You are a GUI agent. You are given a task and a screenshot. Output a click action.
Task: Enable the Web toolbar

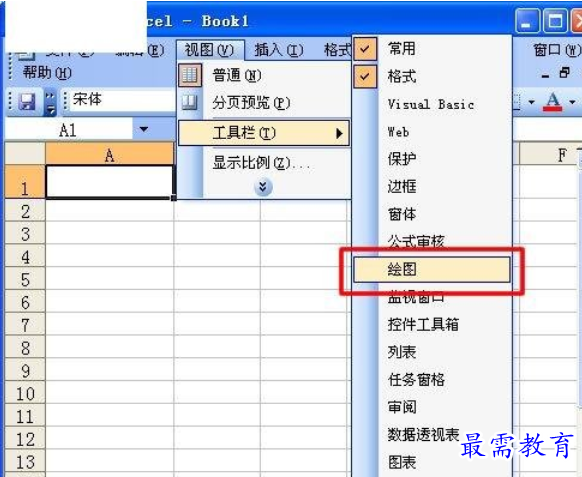(x=432, y=131)
